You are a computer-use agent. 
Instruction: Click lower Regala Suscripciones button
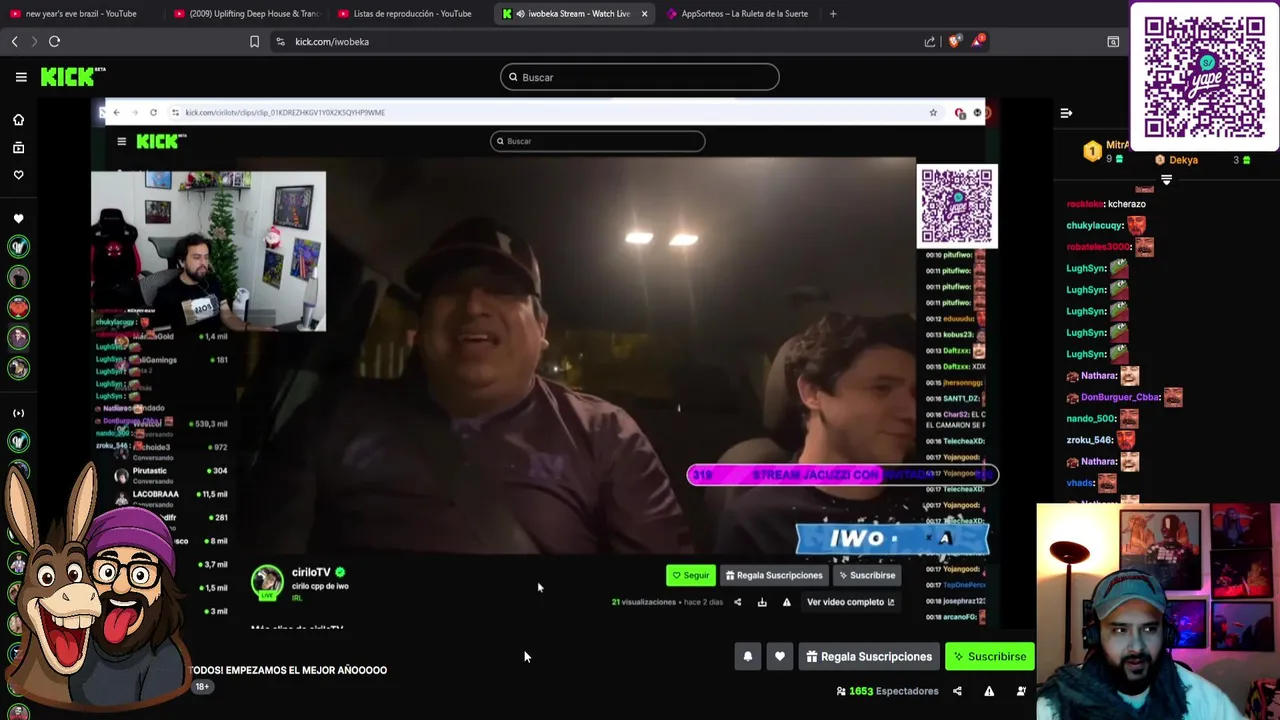coord(869,657)
